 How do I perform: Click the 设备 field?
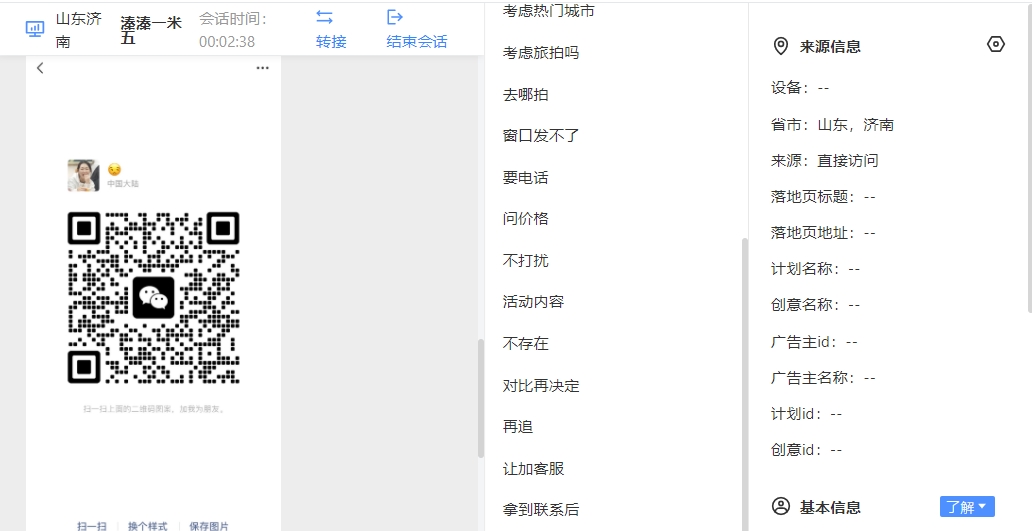(x=800, y=88)
